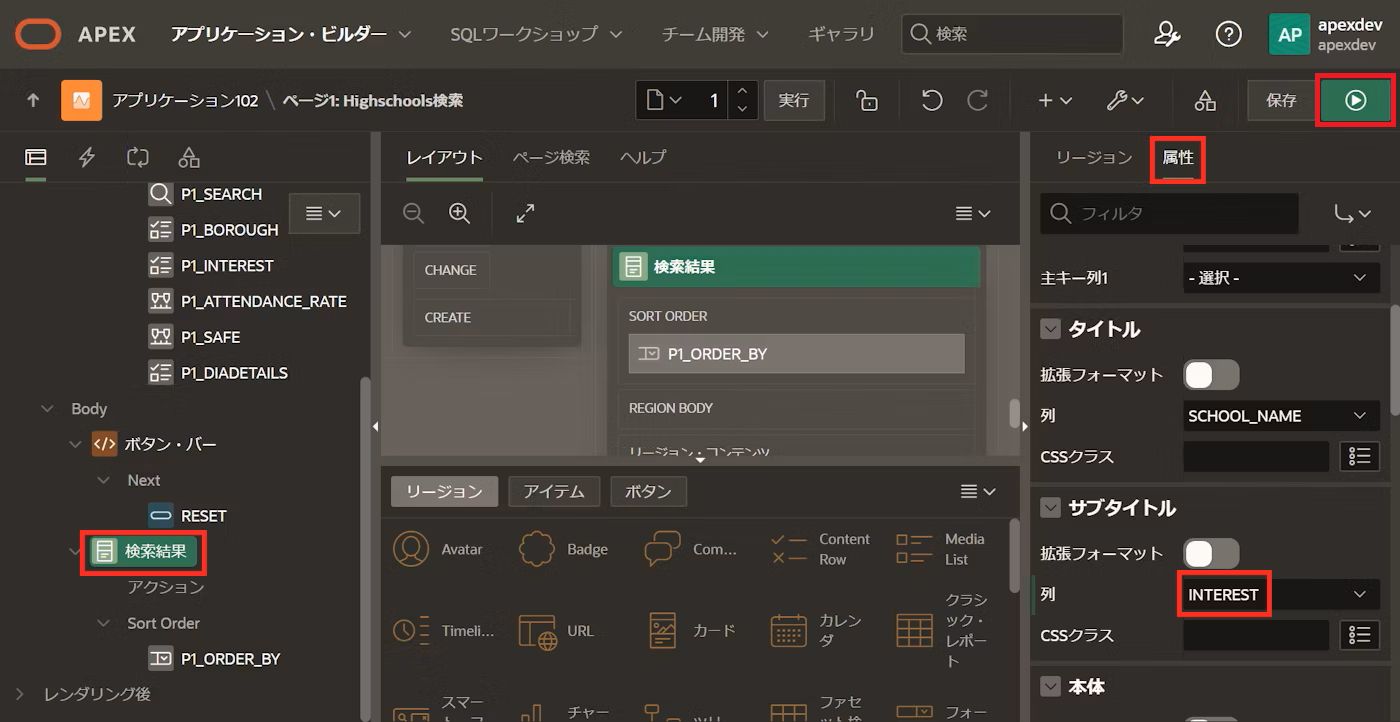The width and height of the screenshot is (1400, 722).
Task: Open タイトル CSSクラス picker list button
Action: [1359, 456]
